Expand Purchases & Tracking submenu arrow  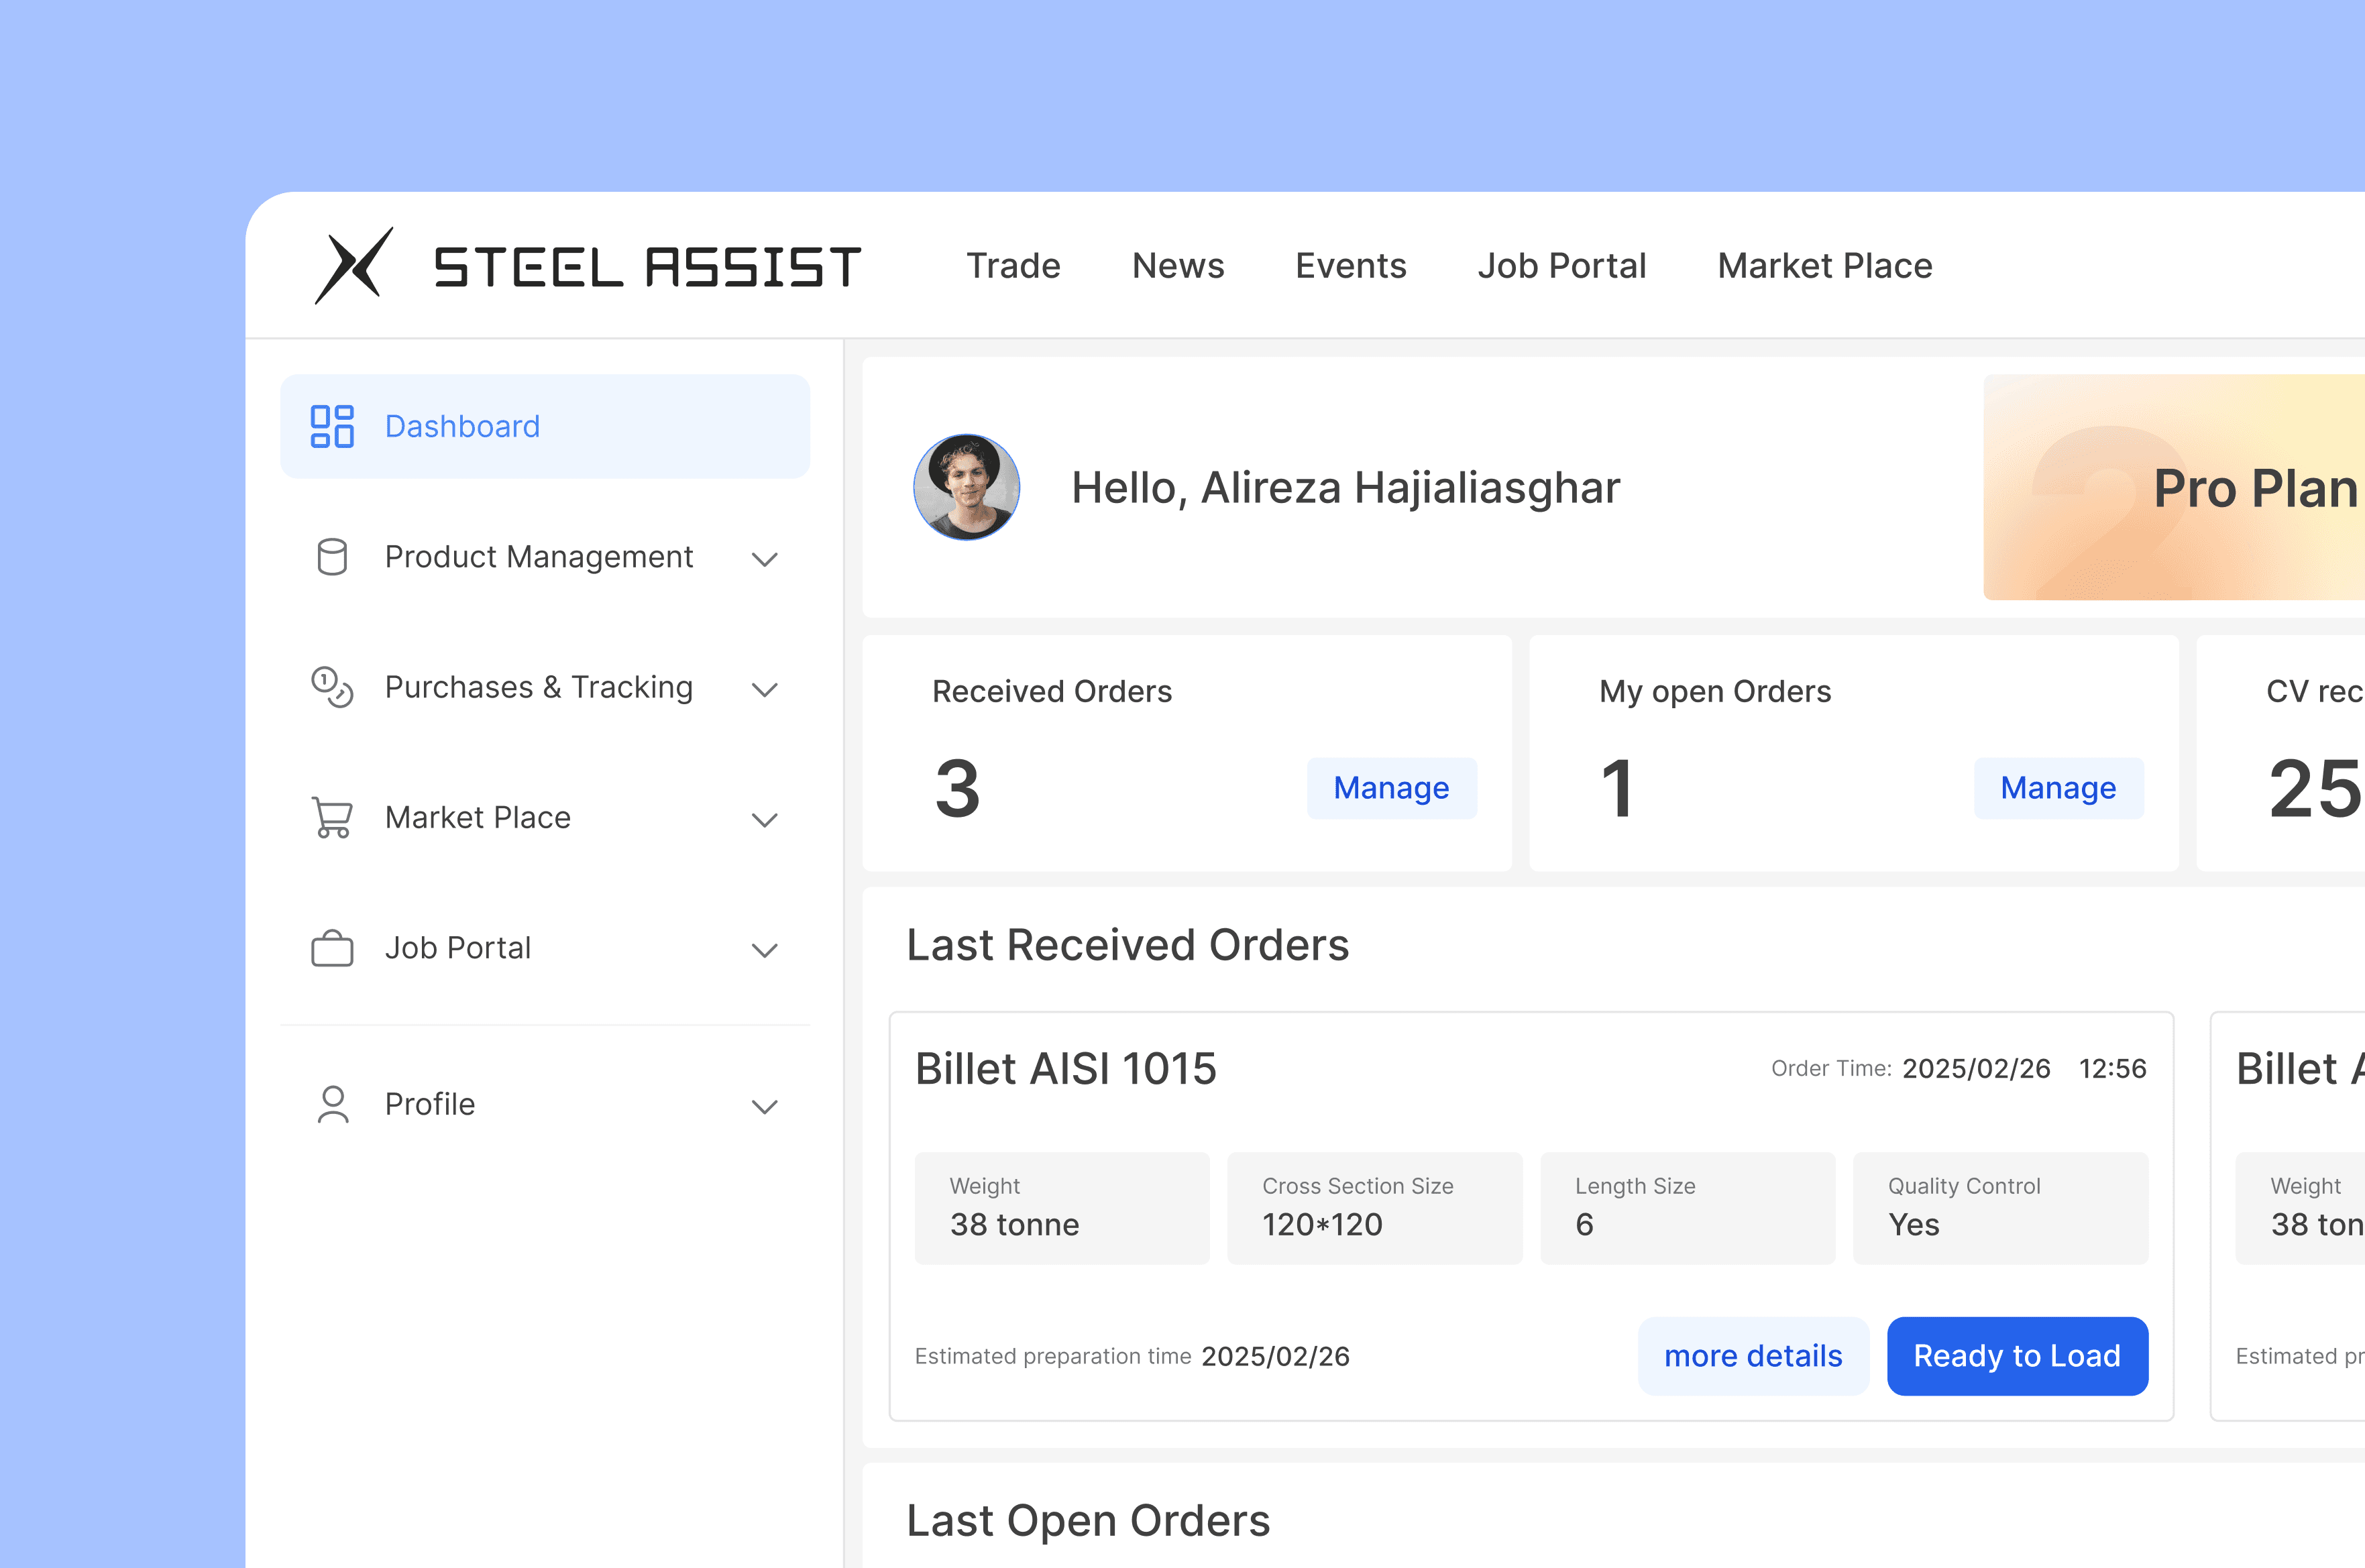765,689
